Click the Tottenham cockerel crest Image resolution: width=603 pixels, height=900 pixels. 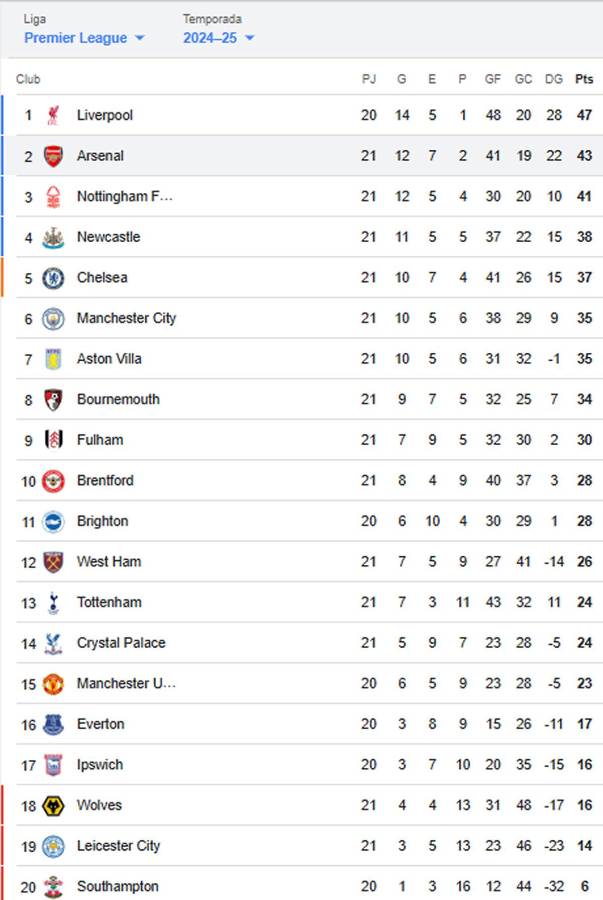coord(52,602)
